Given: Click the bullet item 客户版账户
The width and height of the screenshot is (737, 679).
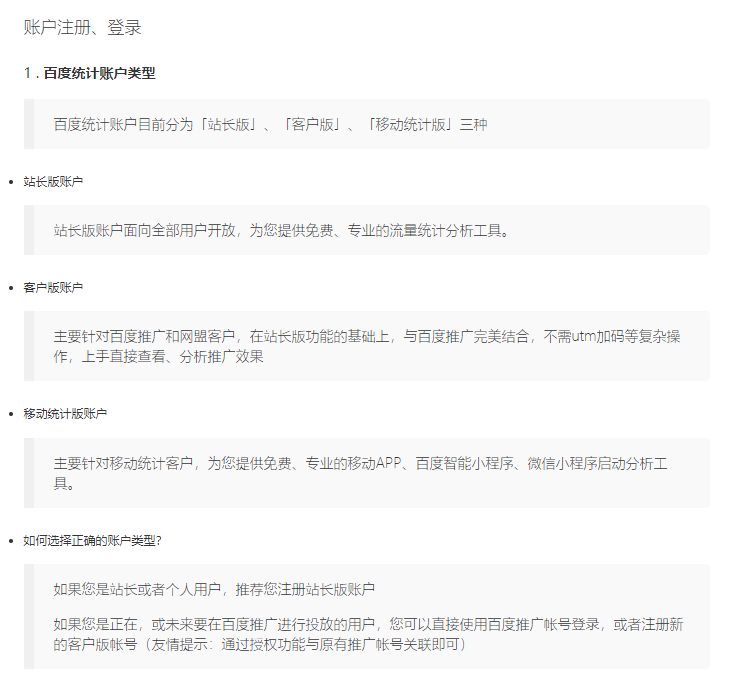Looking at the screenshot, I should point(53,288).
